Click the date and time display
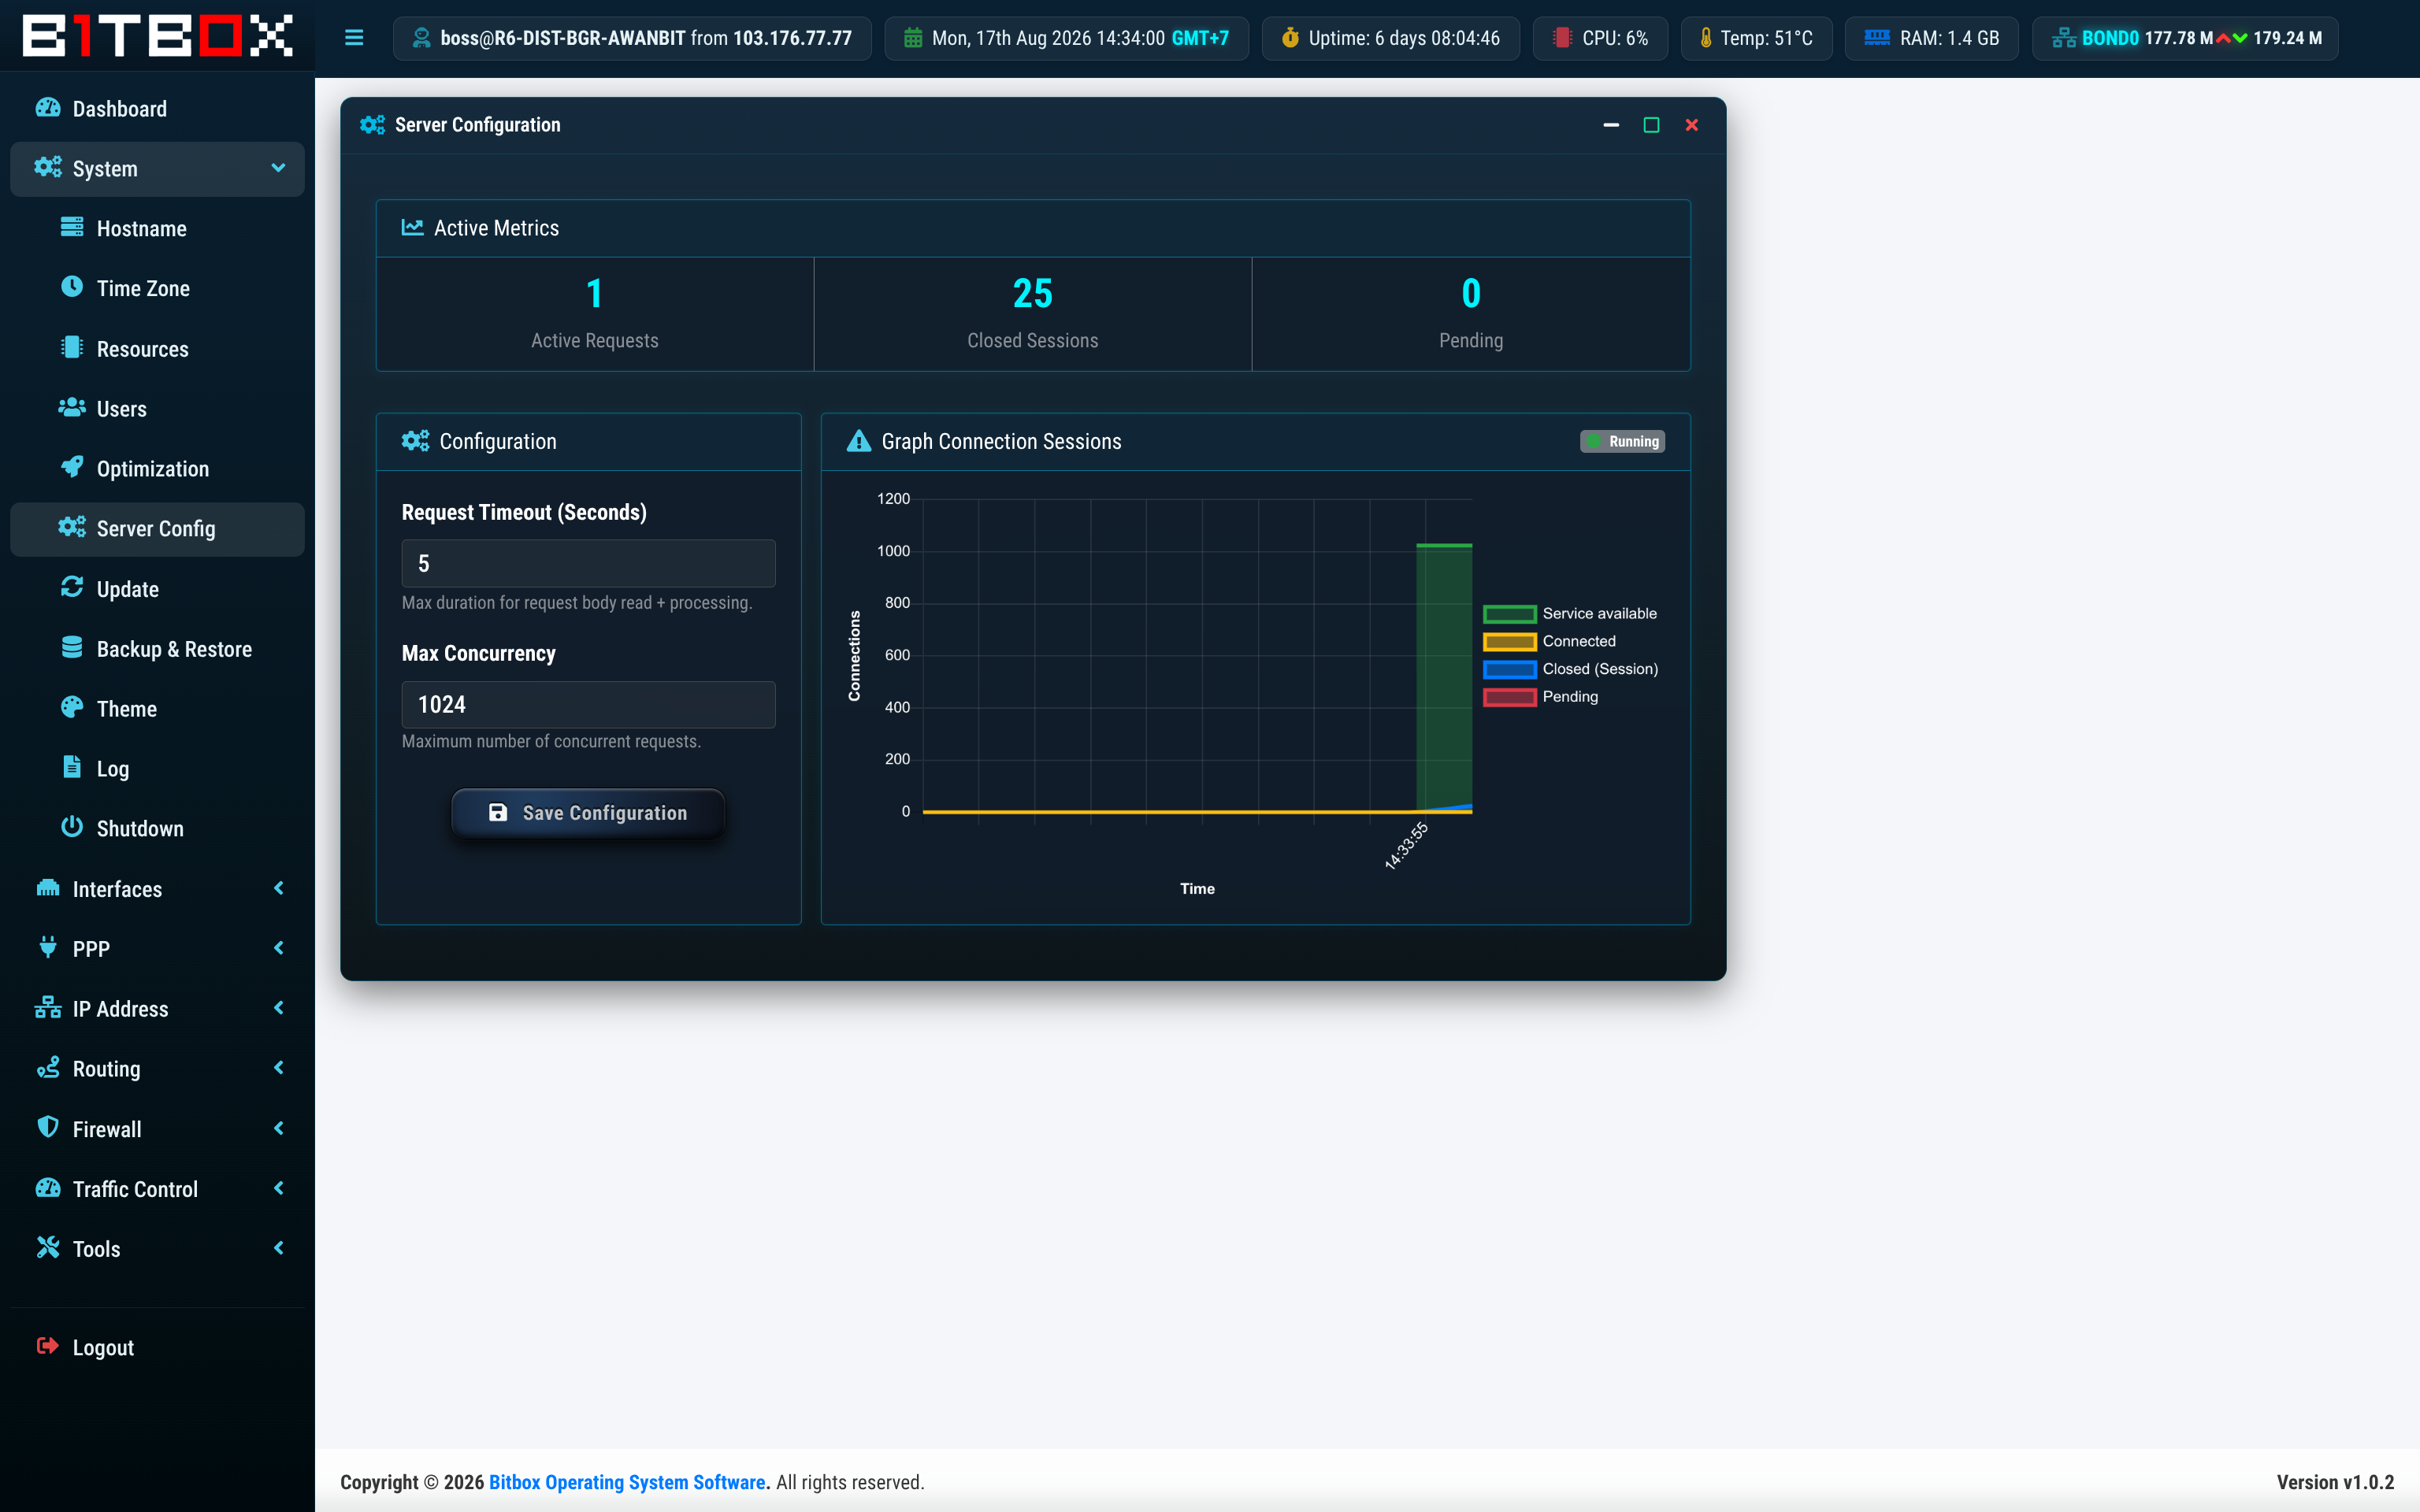Image resolution: width=2420 pixels, height=1512 pixels. point(1067,38)
